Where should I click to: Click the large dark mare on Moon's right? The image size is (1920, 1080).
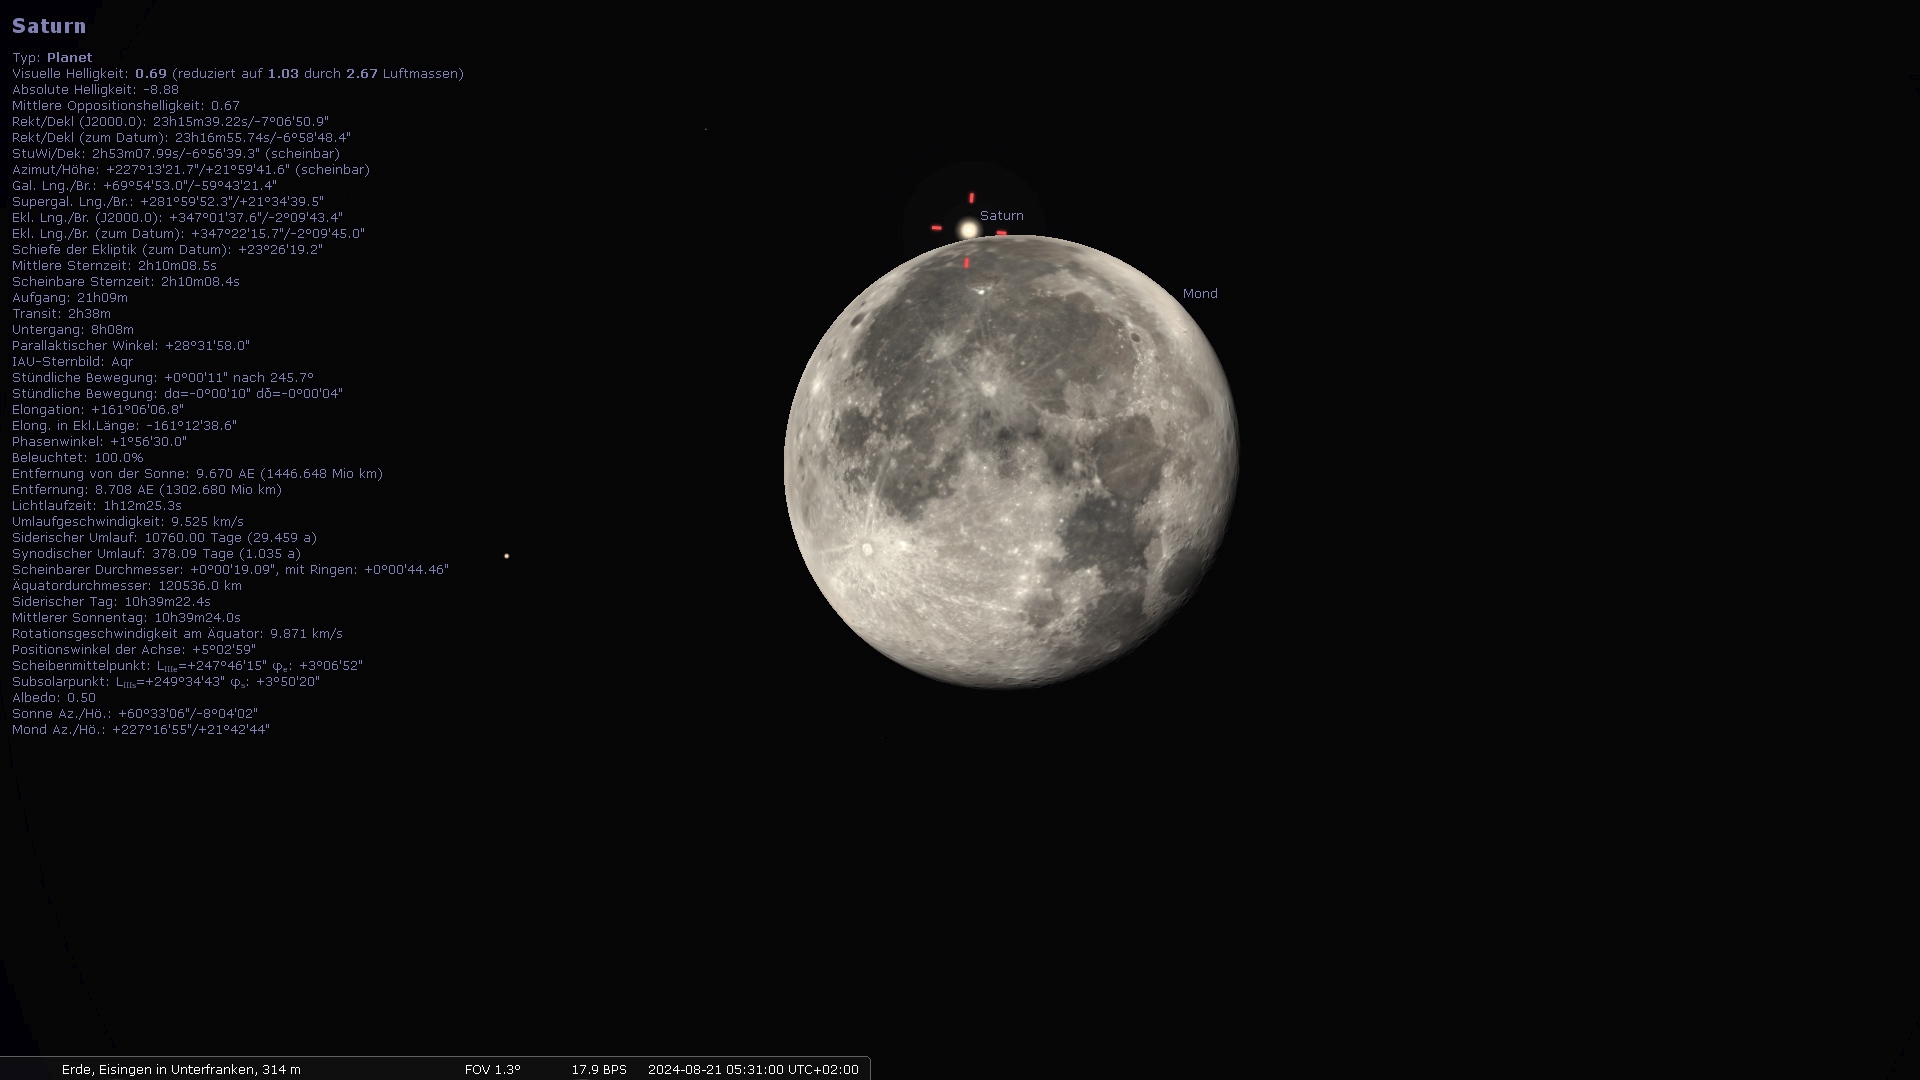tap(1130, 458)
